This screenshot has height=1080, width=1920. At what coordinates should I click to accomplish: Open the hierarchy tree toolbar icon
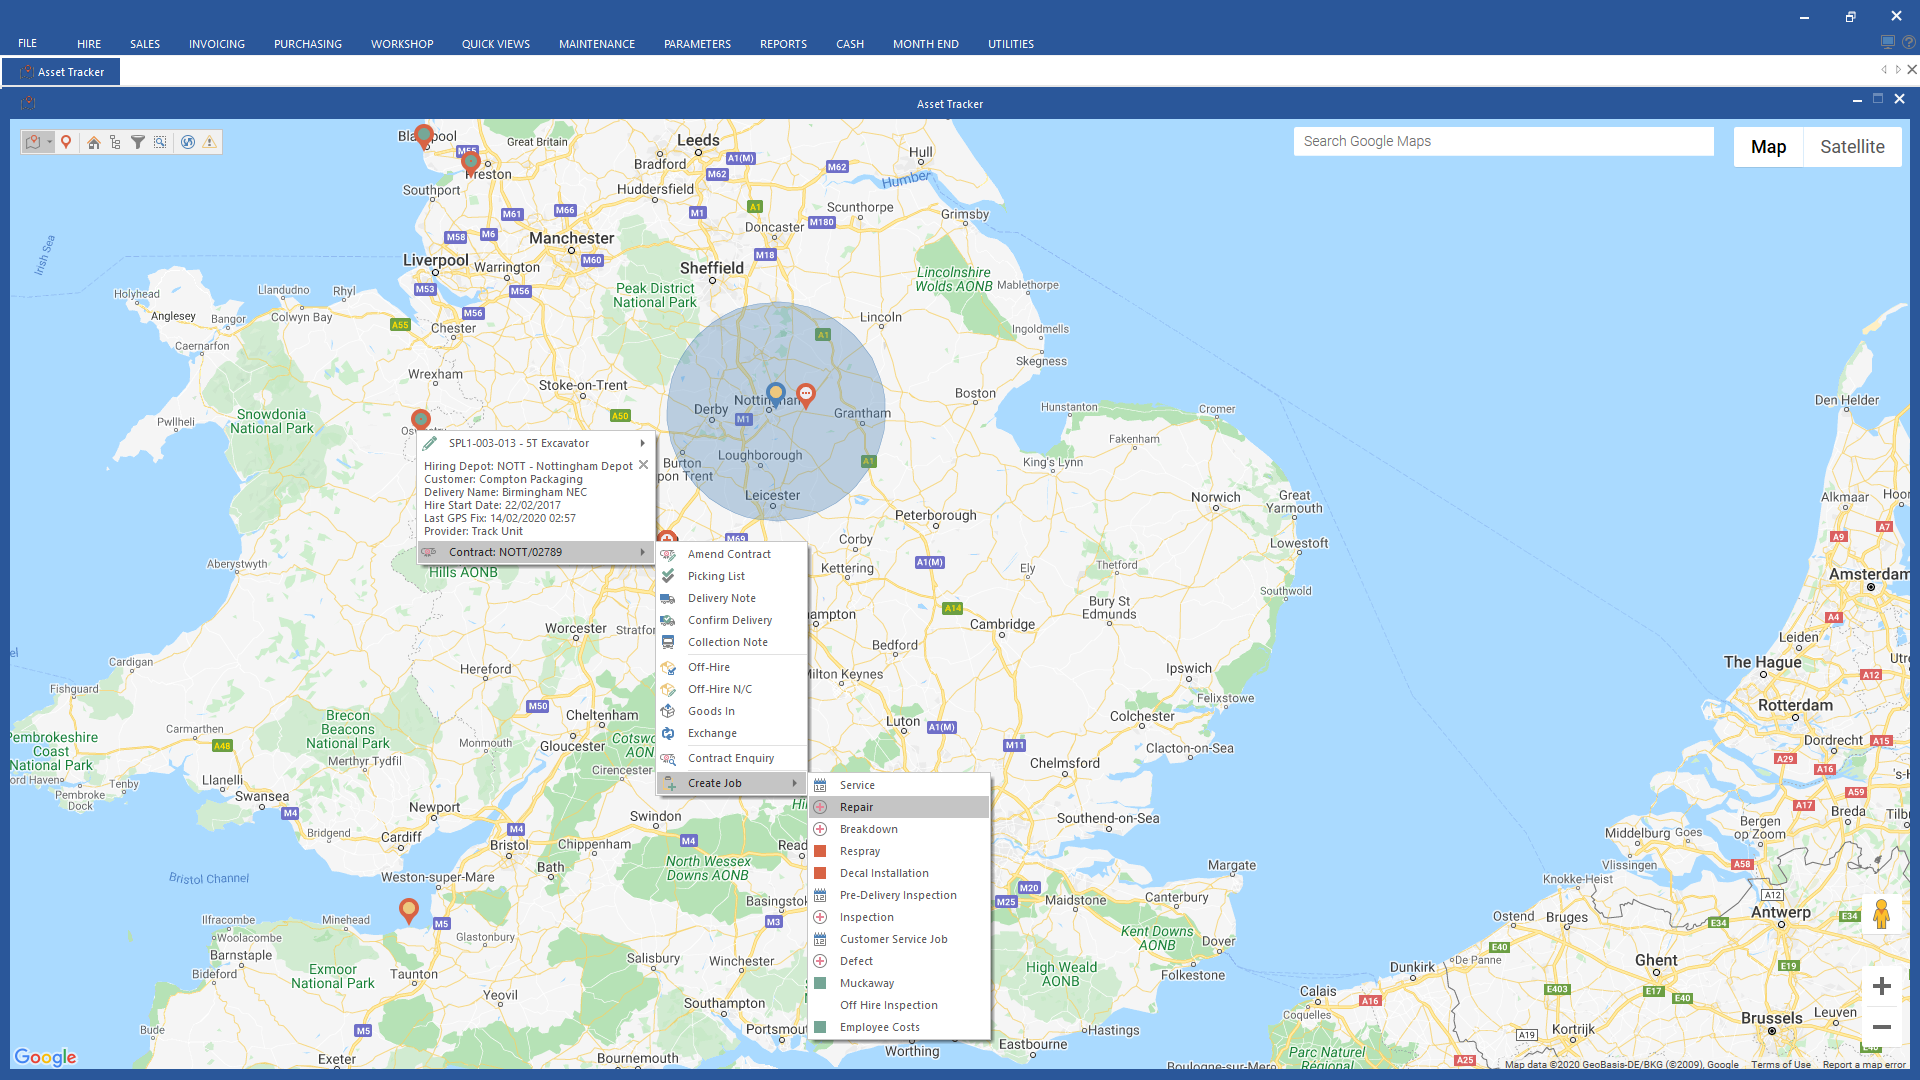[115, 142]
